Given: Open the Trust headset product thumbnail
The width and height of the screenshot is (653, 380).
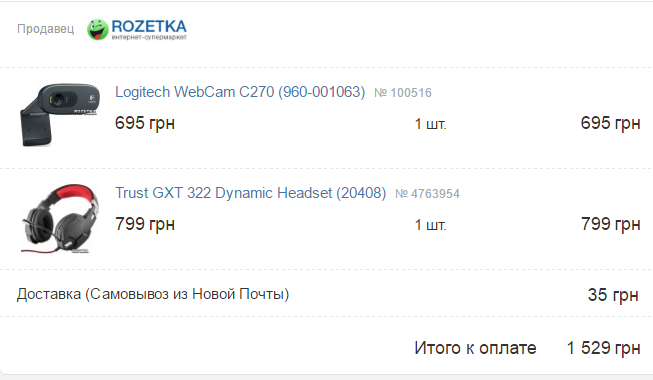Looking at the screenshot, I should point(60,218).
